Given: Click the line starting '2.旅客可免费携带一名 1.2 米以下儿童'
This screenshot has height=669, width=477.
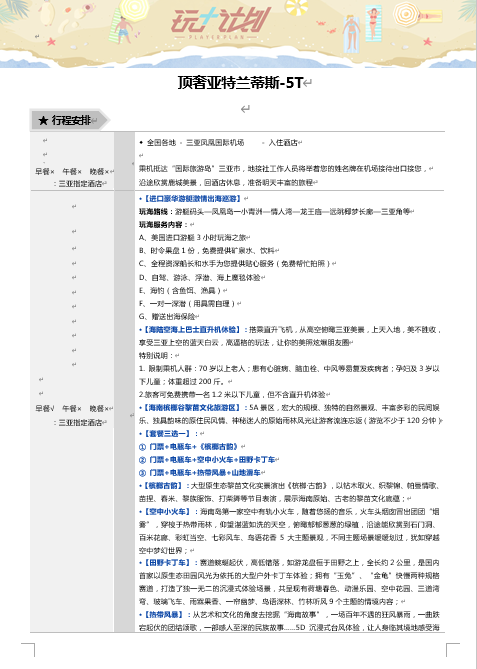Looking at the screenshot, I should click(x=232, y=395).
